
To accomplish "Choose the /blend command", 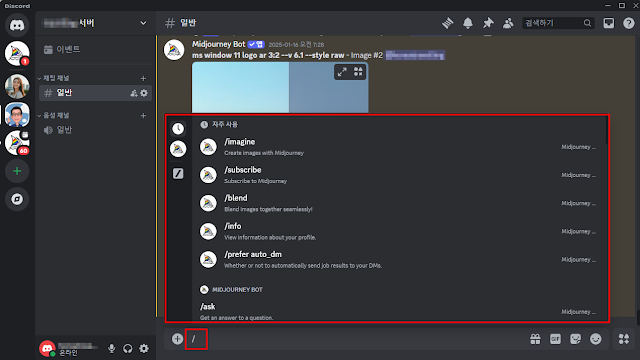I will pyautogui.click(x=399, y=203).
